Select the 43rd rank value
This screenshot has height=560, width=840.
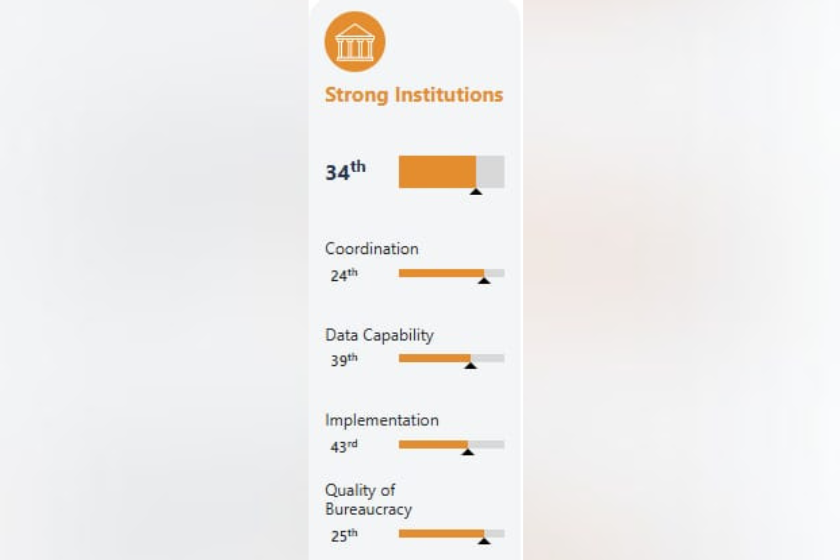344,446
